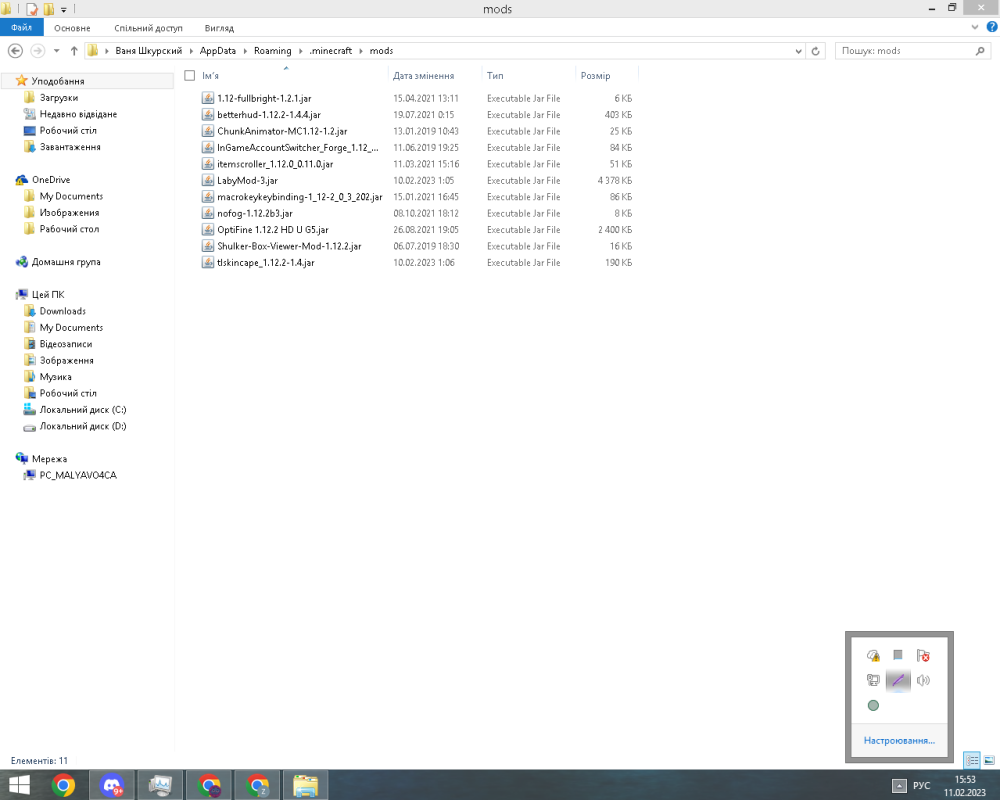Open the Файл ribbon tab

(x=22, y=27)
